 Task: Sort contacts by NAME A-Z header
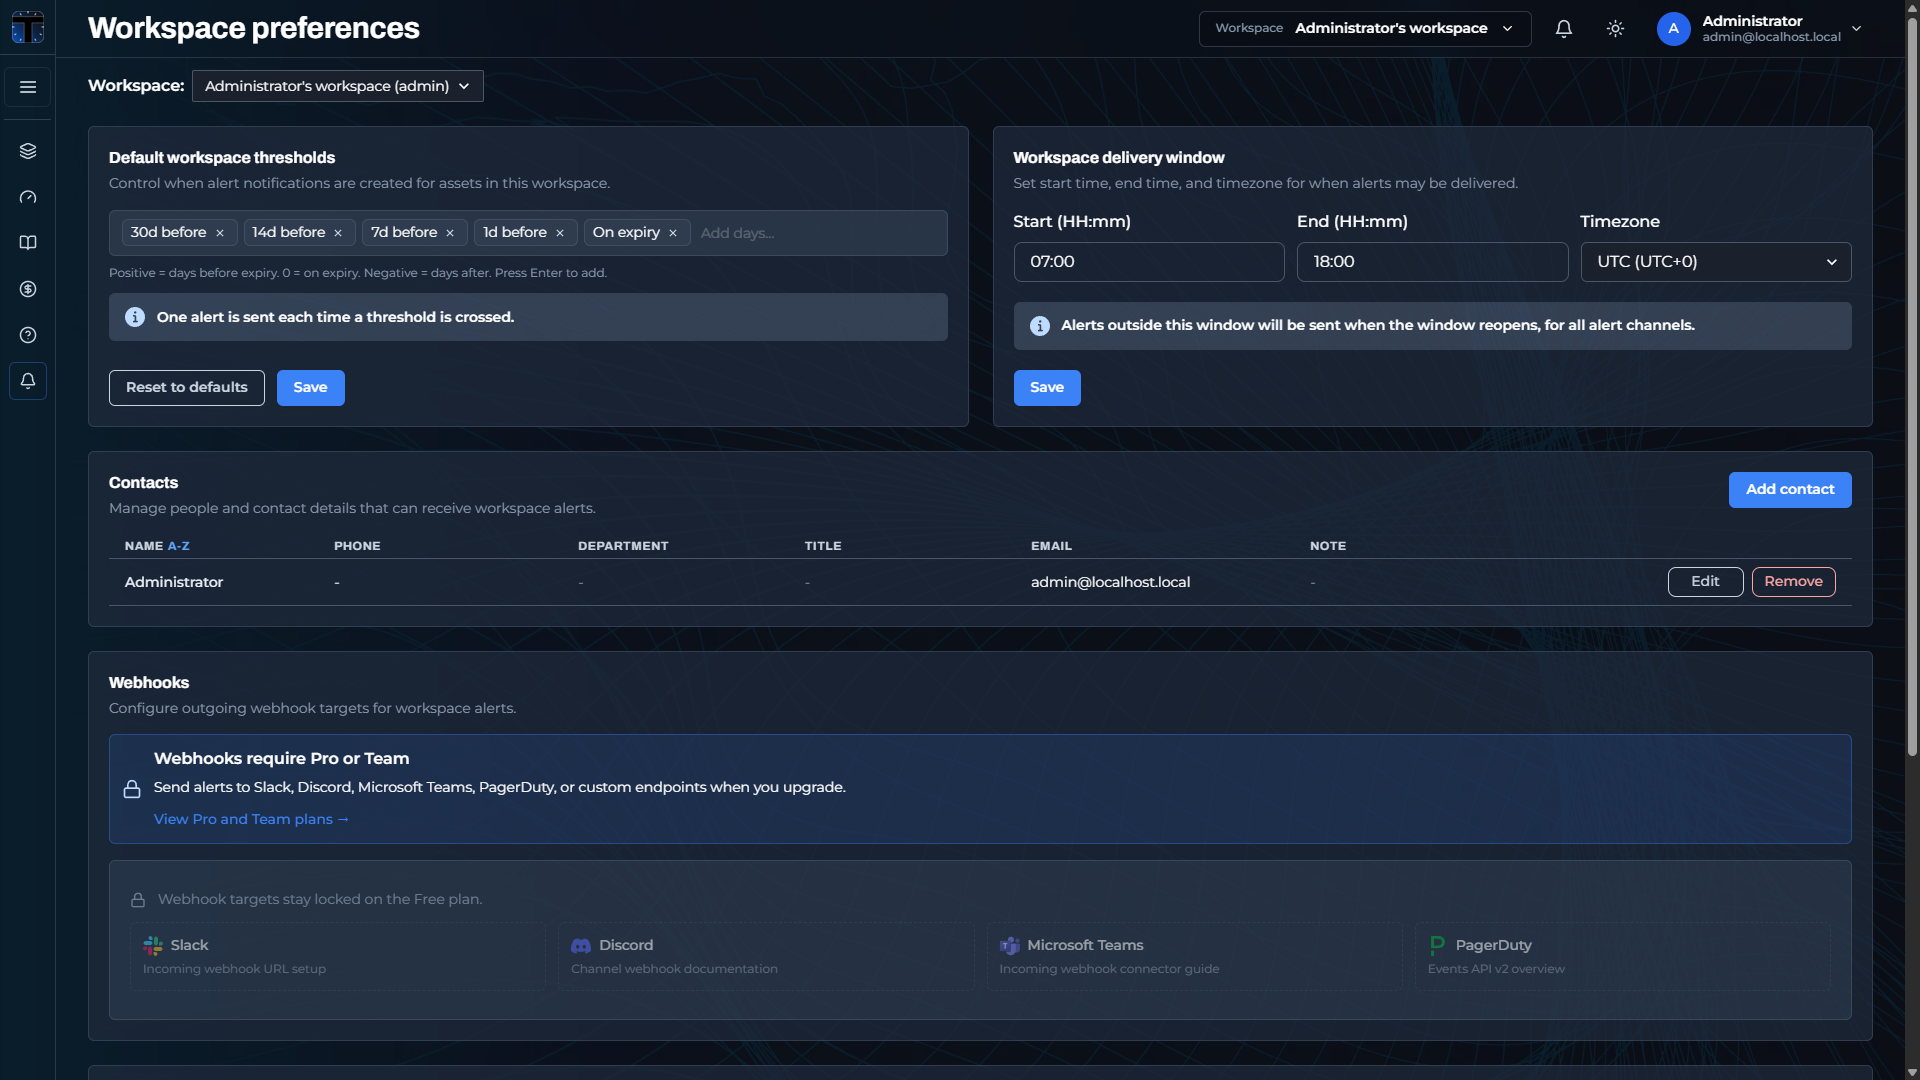[x=157, y=546]
